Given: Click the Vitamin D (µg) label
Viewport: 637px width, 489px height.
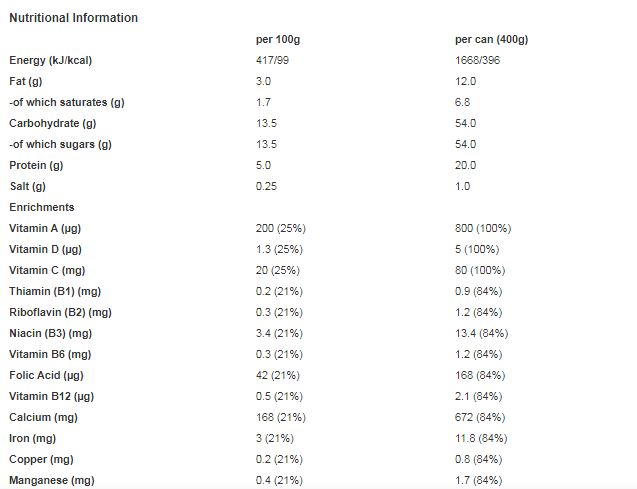Looking at the screenshot, I should pos(46,249).
